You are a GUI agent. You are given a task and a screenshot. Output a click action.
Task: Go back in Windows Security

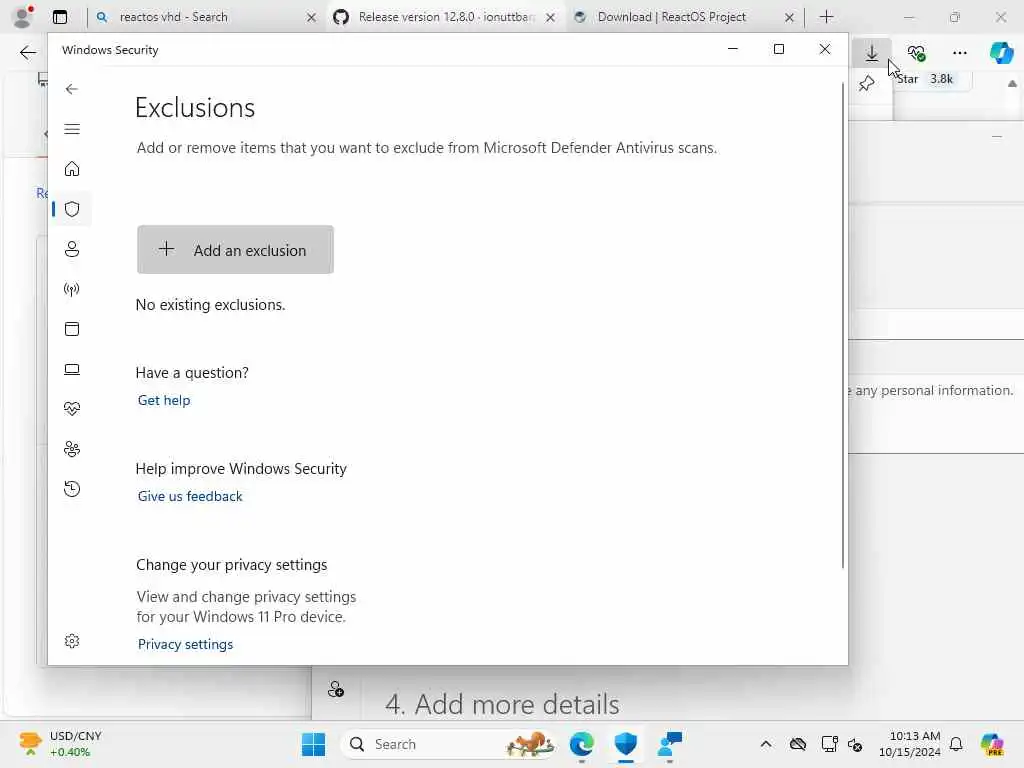point(72,89)
